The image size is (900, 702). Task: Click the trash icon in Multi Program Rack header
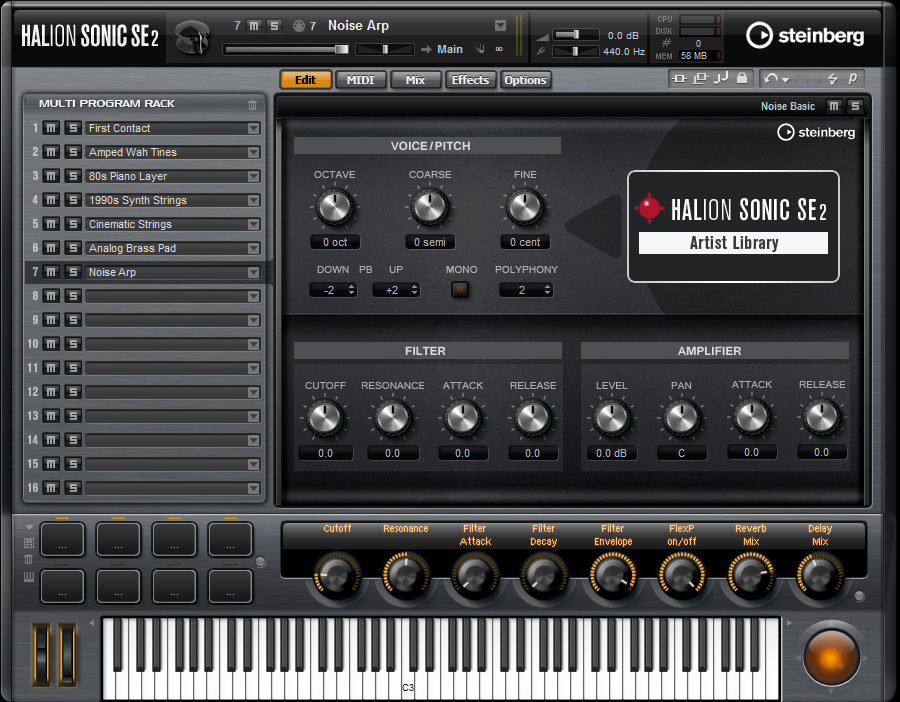pyautogui.click(x=253, y=104)
